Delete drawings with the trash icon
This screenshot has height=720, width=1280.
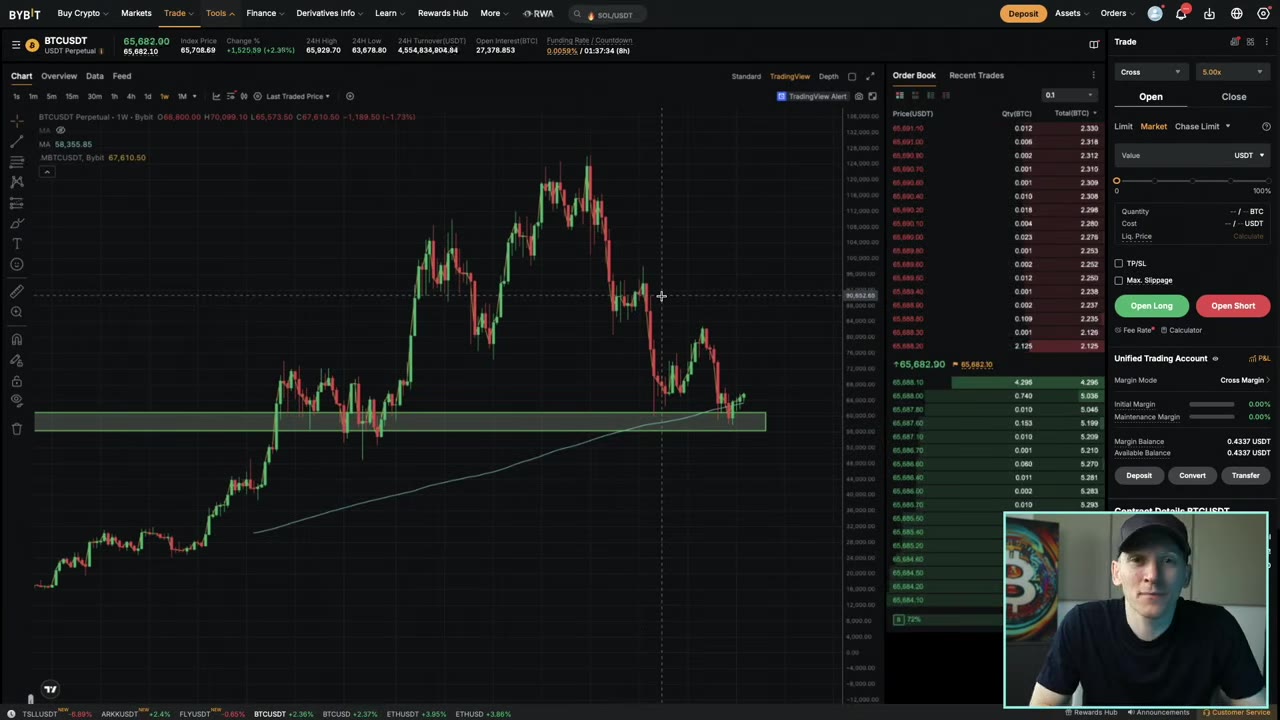pyautogui.click(x=17, y=429)
